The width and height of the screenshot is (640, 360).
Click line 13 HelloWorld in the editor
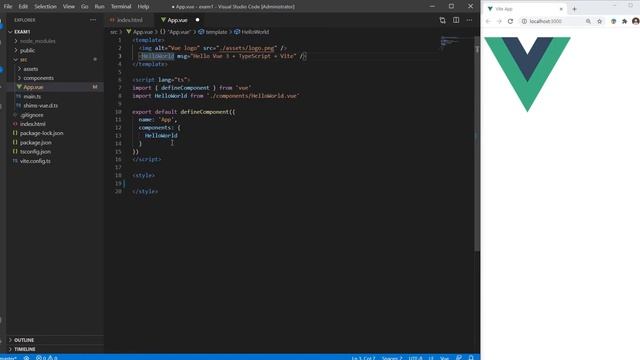[161, 136]
